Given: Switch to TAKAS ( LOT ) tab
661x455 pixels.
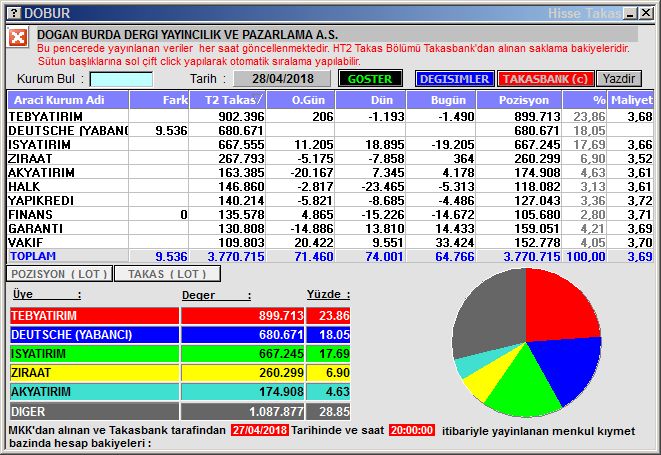Looking at the screenshot, I should (x=167, y=274).
